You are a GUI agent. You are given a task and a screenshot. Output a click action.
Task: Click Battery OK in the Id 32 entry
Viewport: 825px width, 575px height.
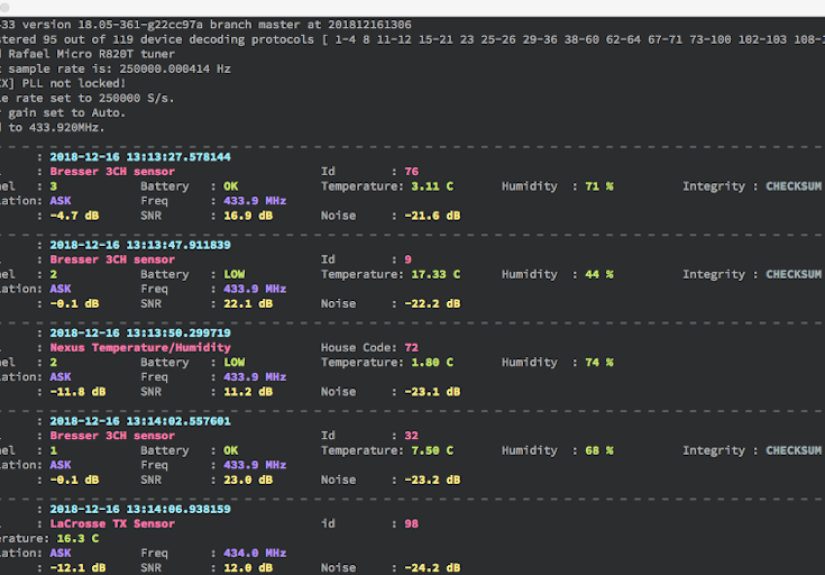click(x=230, y=450)
